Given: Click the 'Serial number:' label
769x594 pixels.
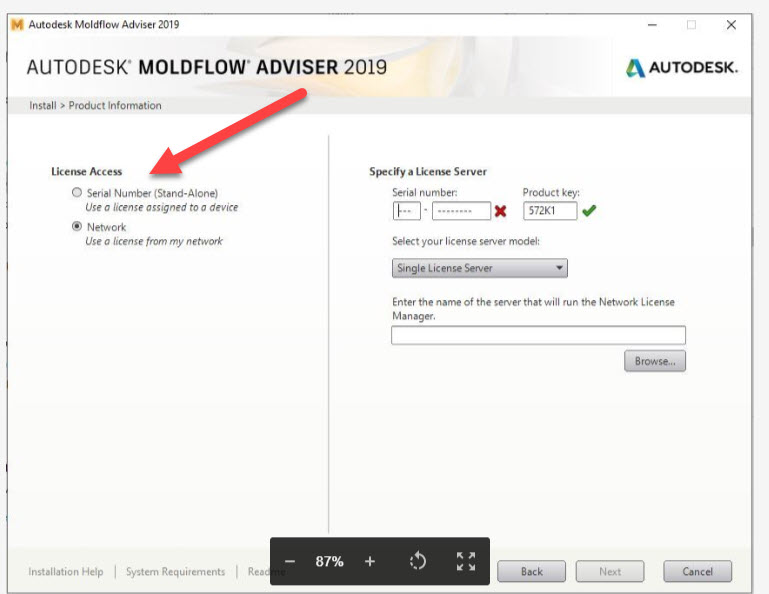Looking at the screenshot, I should pos(425,192).
